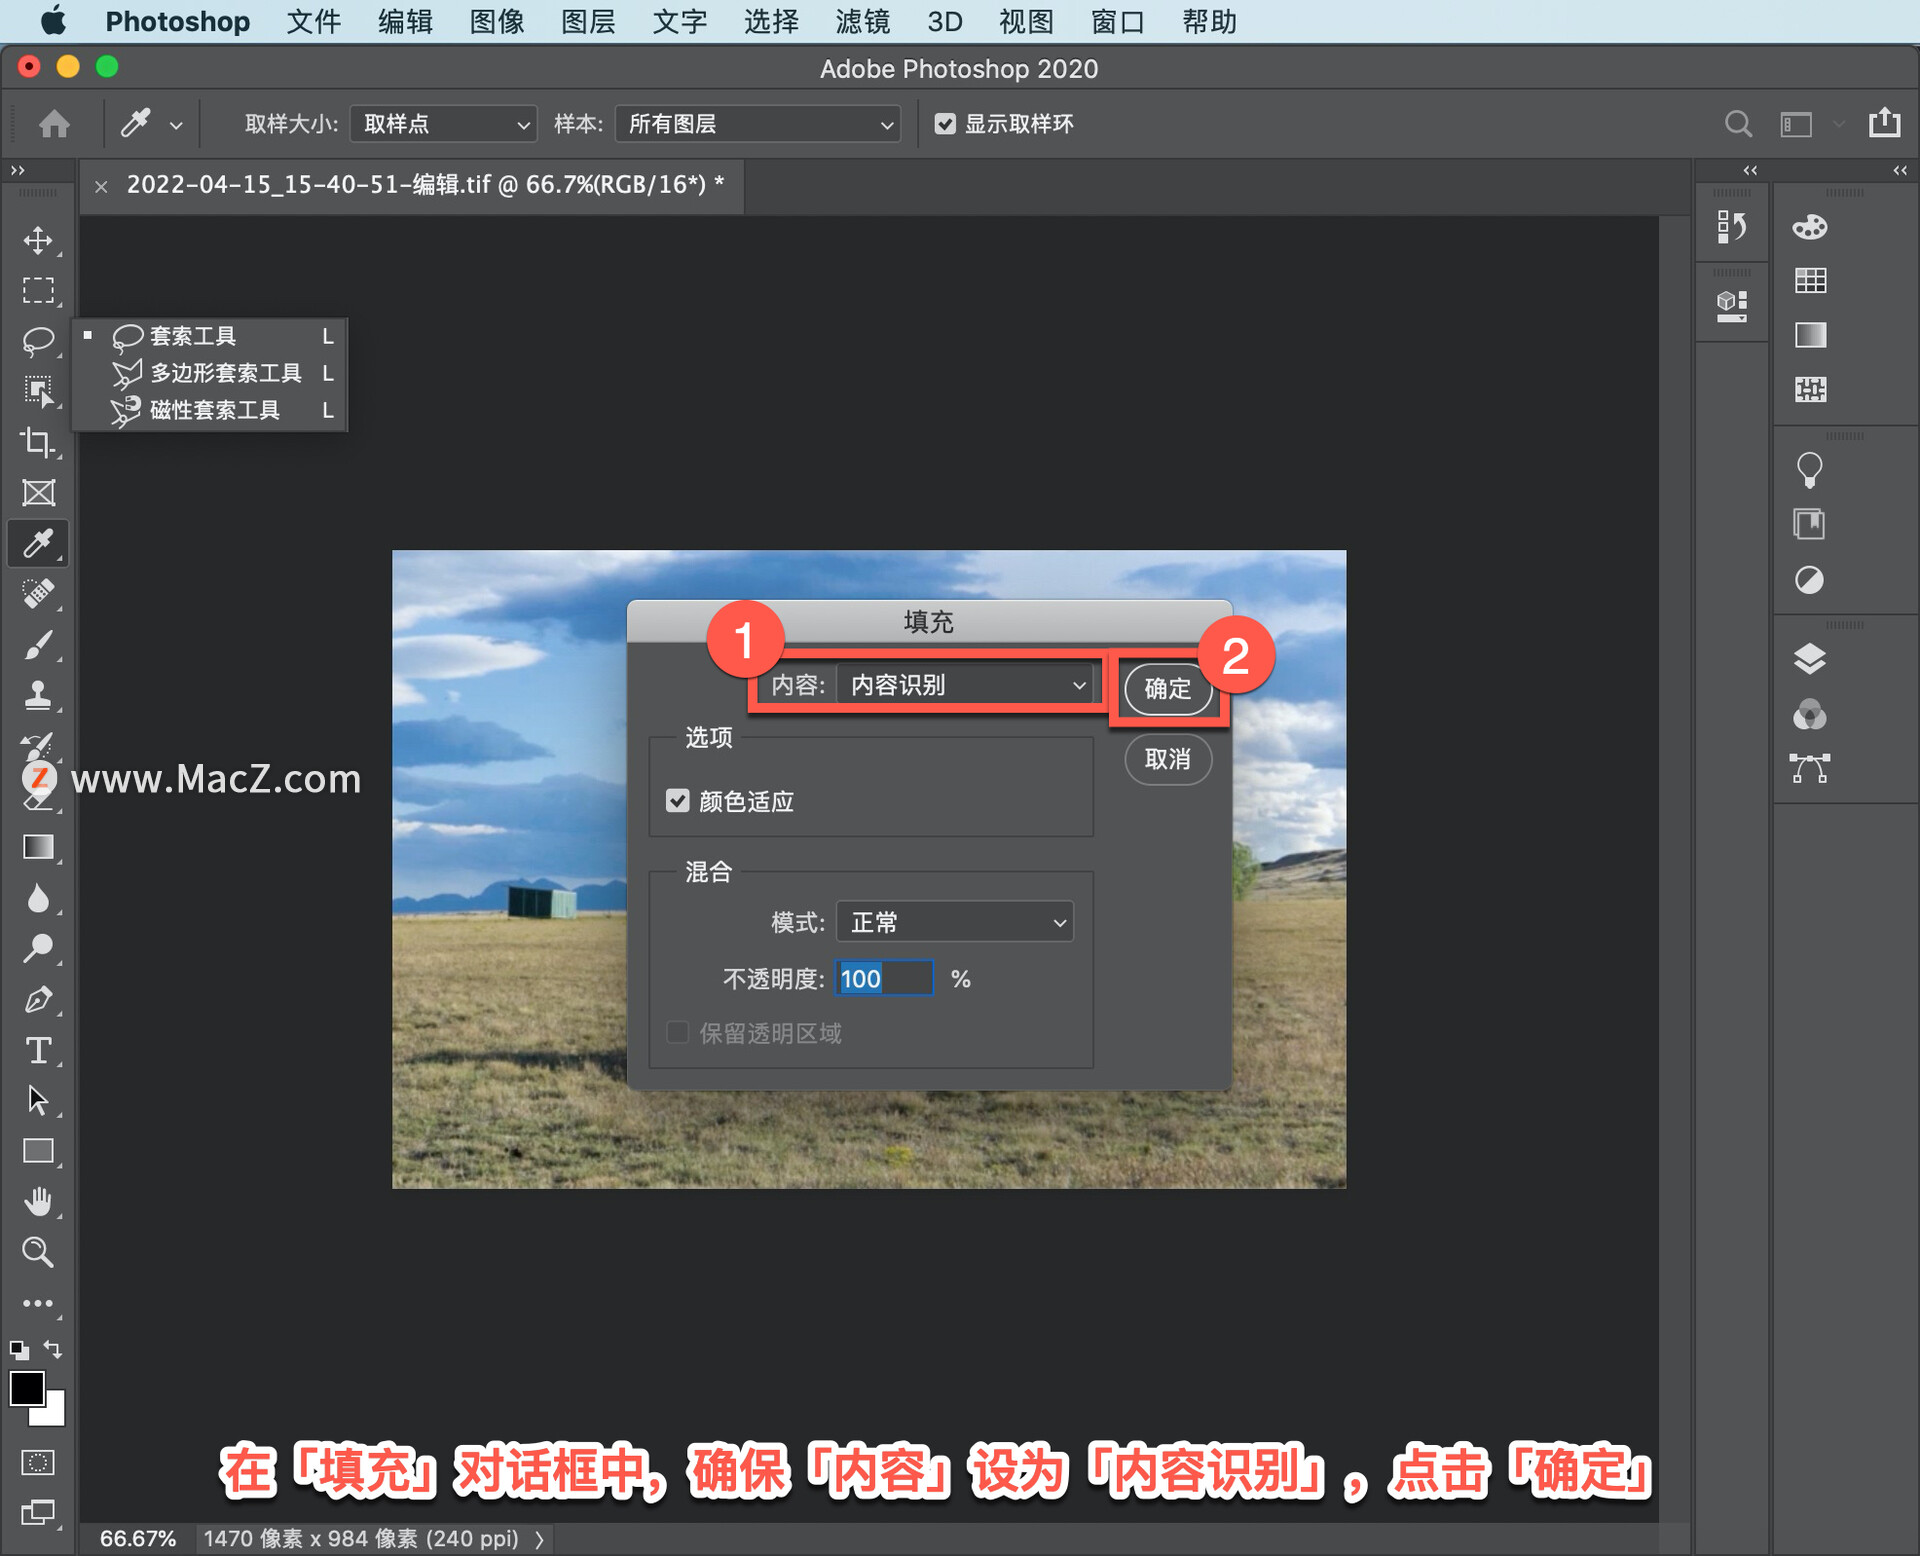The image size is (1920, 1556).
Task: Expand the status bar info arrow
Action: (x=540, y=1539)
